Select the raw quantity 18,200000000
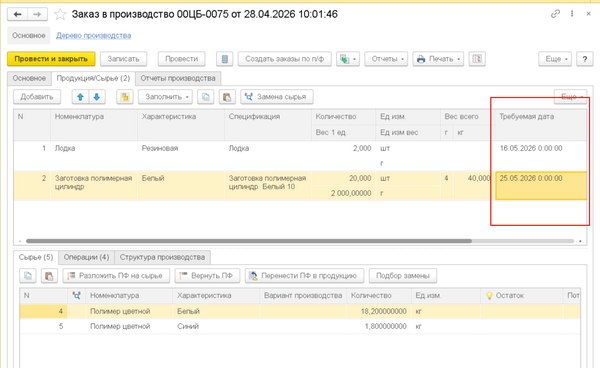 pyautogui.click(x=379, y=311)
